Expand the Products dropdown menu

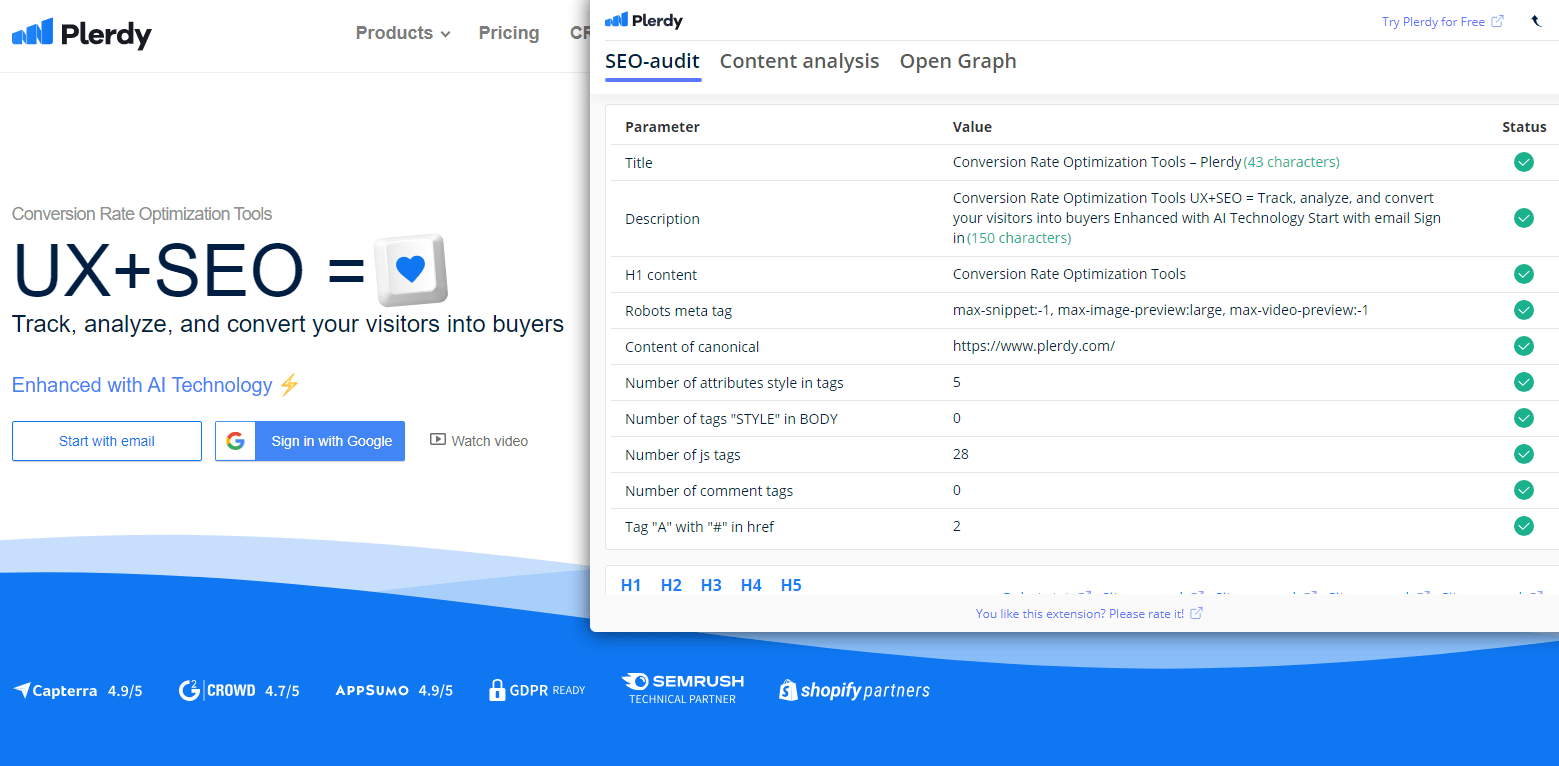pos(403,33)
